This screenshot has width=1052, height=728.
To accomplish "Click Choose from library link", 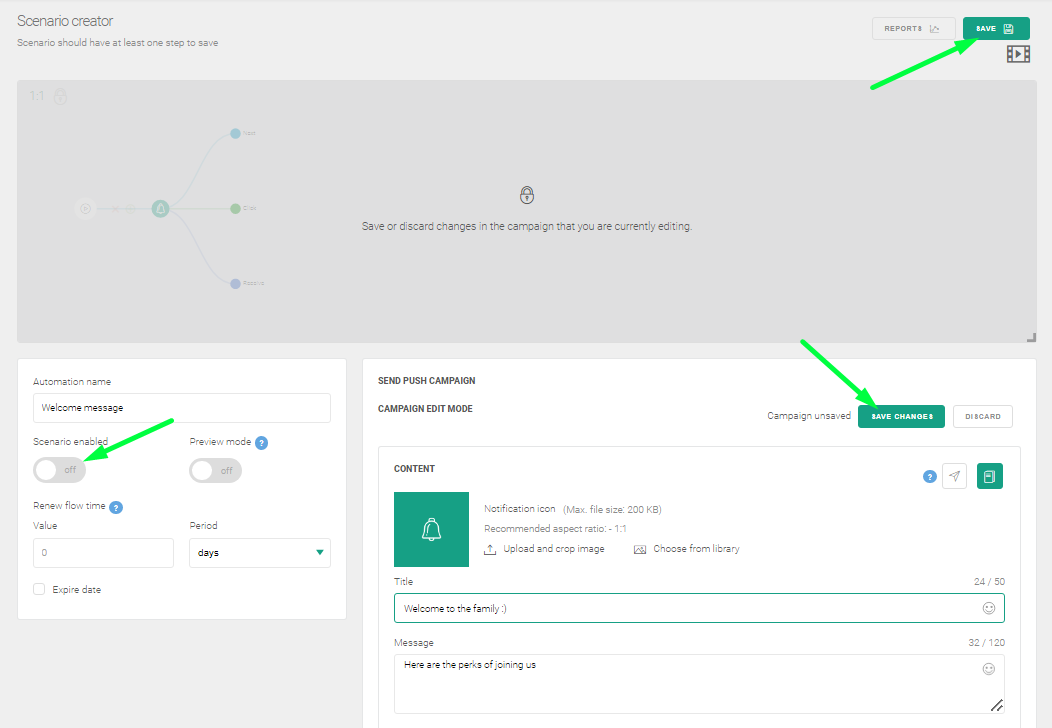I will 695,549.
